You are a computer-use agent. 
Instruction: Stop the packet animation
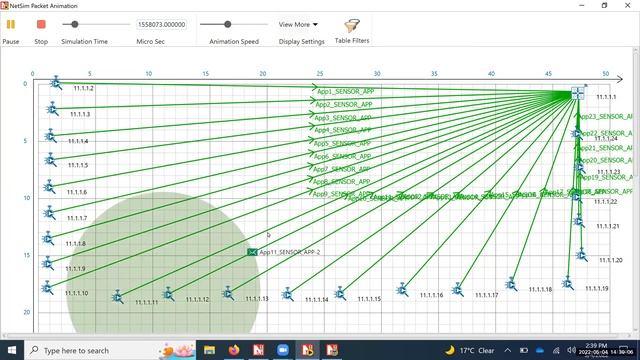point(41,24)
